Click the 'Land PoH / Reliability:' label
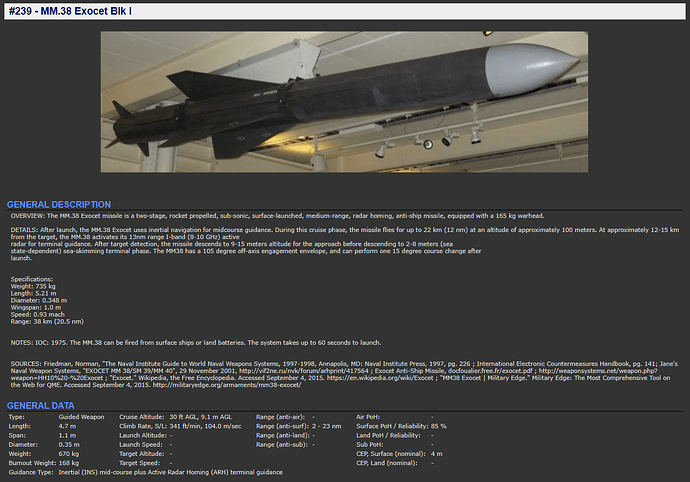The height and width of the screenshot is (482, 690). coord(388,435)
